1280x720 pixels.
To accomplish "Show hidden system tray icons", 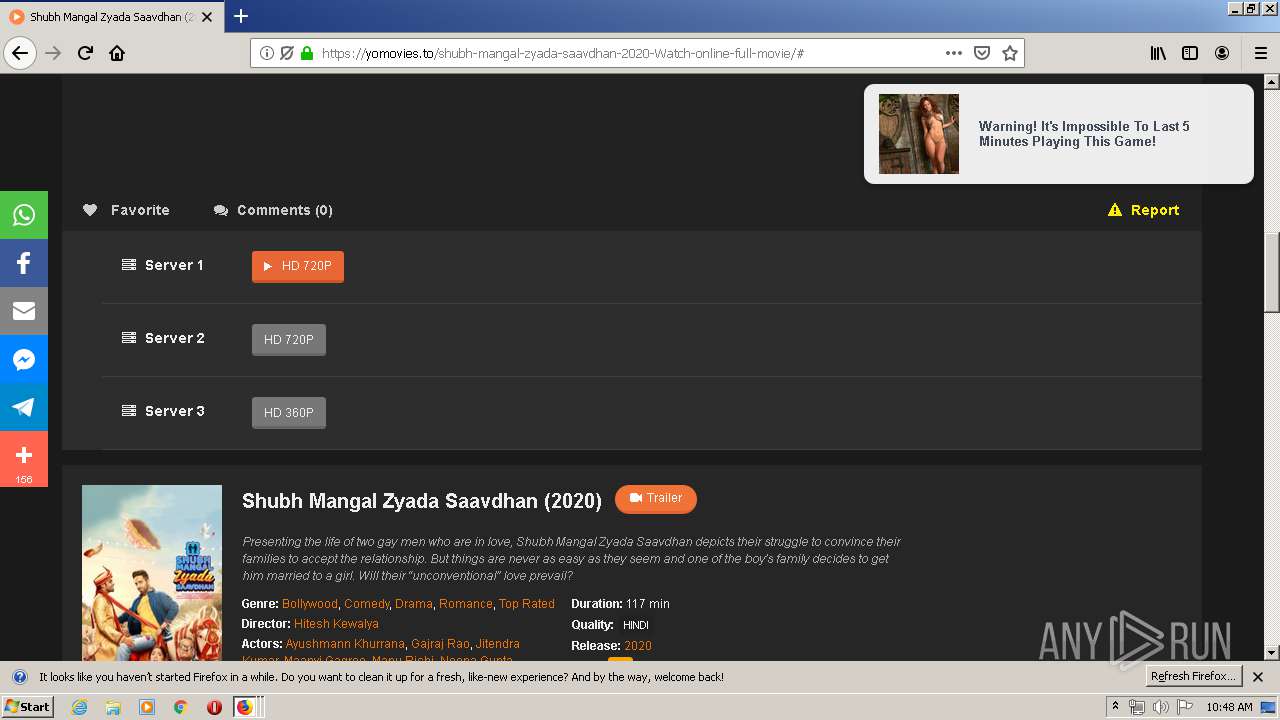I will (1116, 707).
